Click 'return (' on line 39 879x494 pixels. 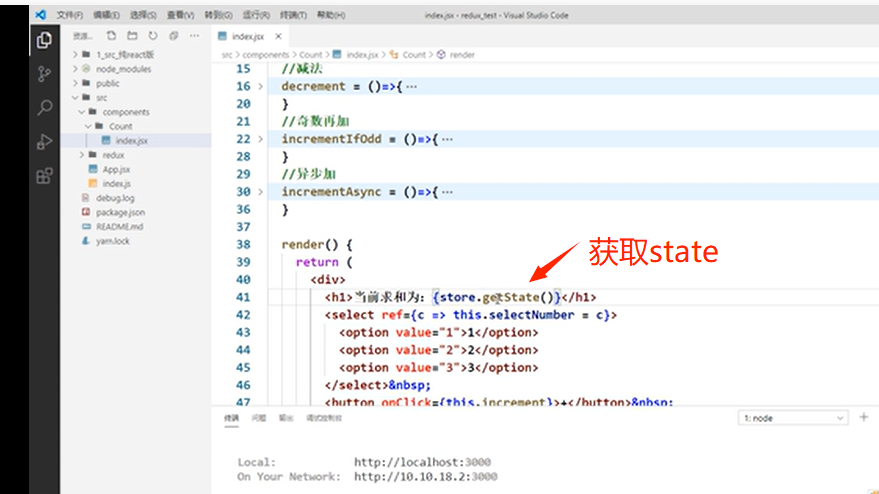[324, 262]
